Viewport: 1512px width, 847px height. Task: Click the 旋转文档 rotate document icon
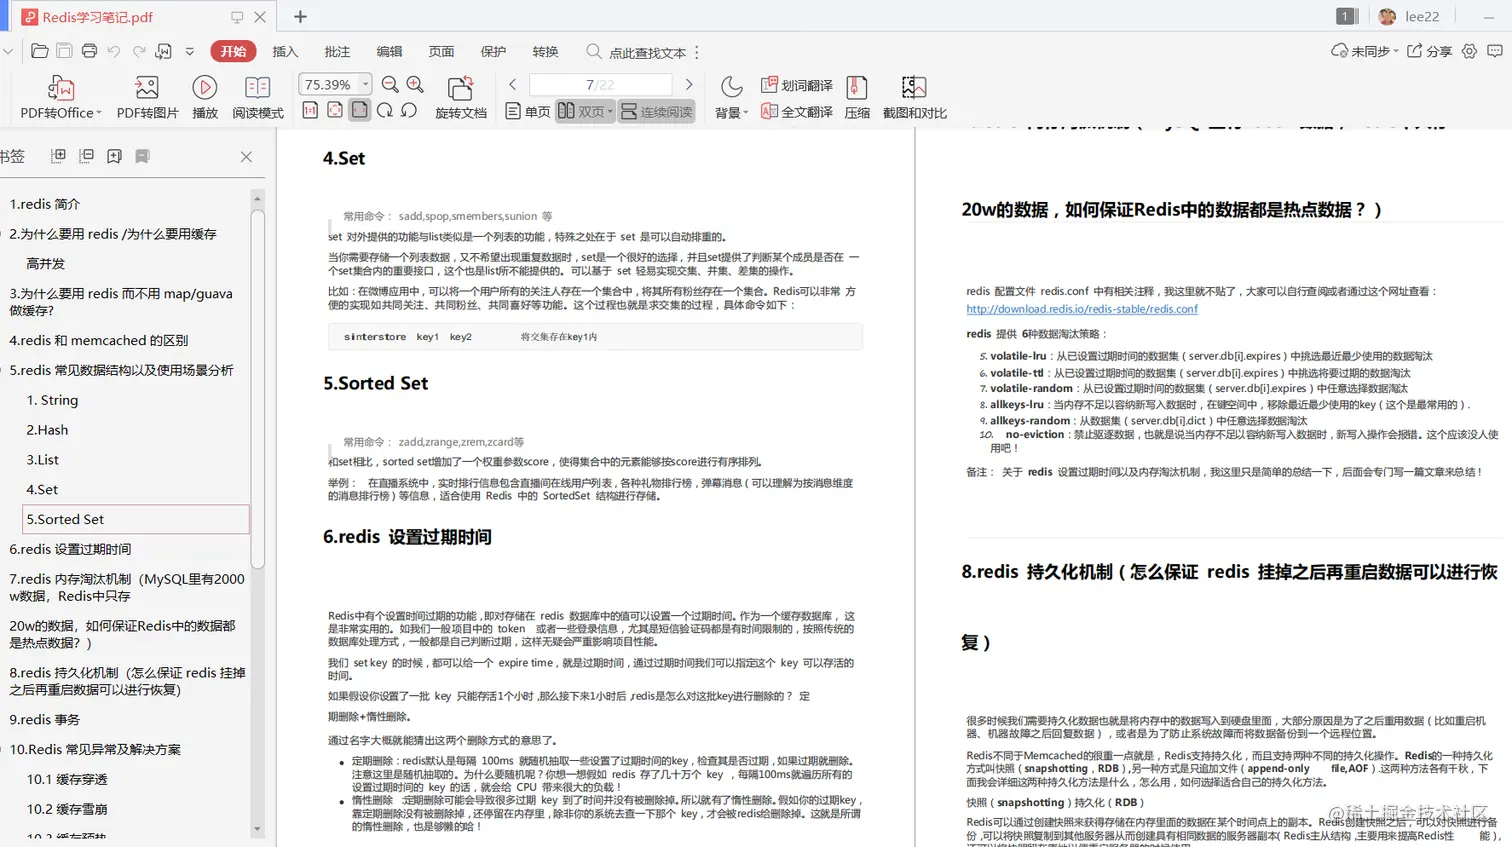462,96
